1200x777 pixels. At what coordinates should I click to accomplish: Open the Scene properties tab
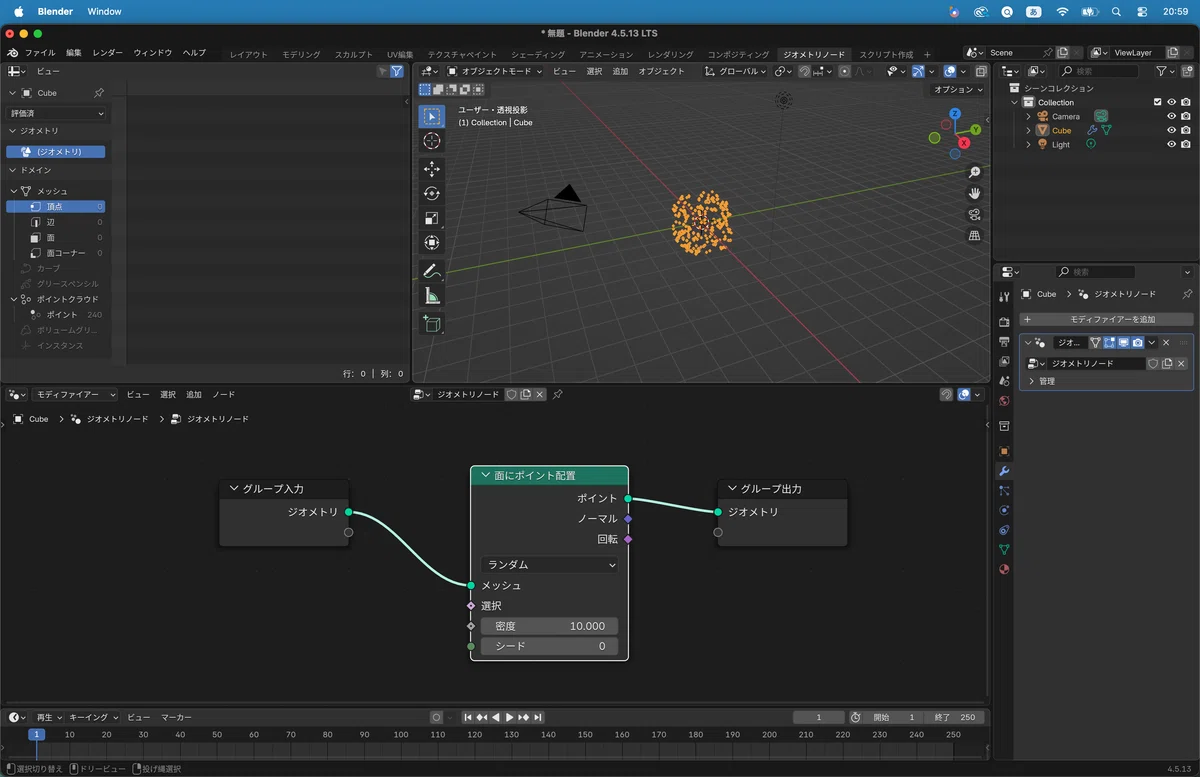[1004, 381]
